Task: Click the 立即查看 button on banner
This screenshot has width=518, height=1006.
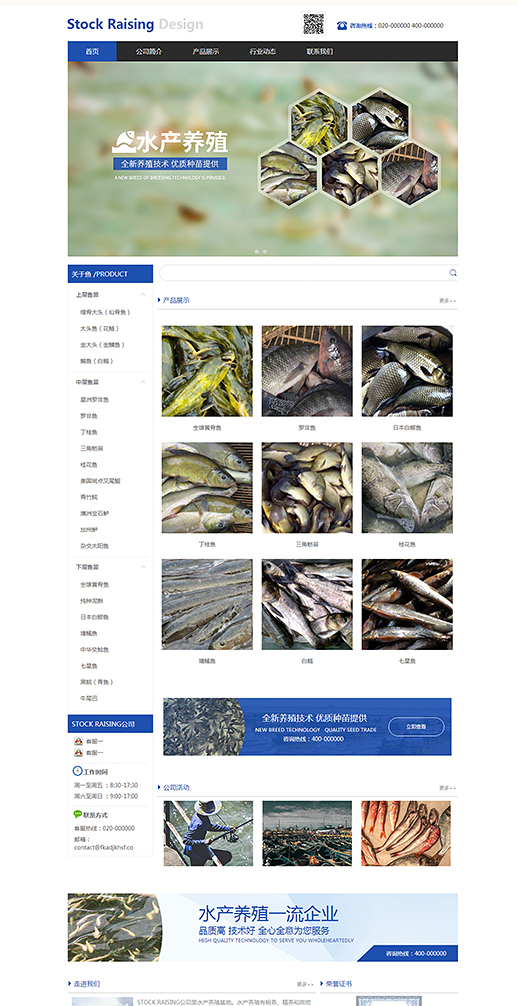Action: click(416, 727)
